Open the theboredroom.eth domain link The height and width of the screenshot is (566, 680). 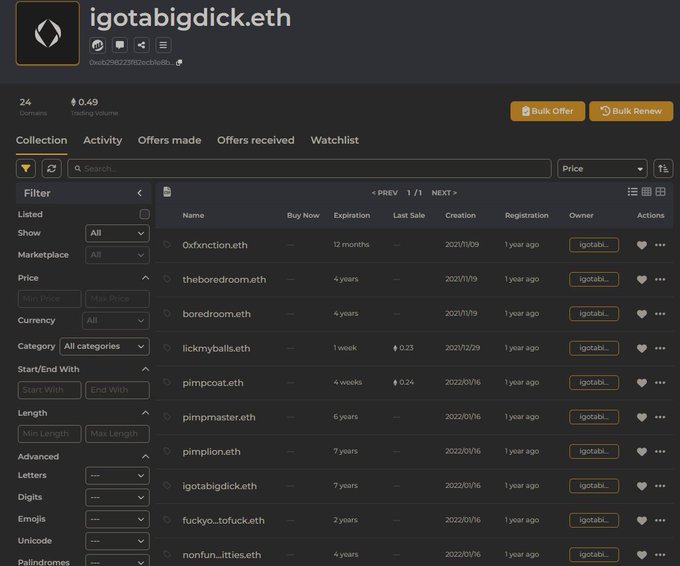(224, 280)
